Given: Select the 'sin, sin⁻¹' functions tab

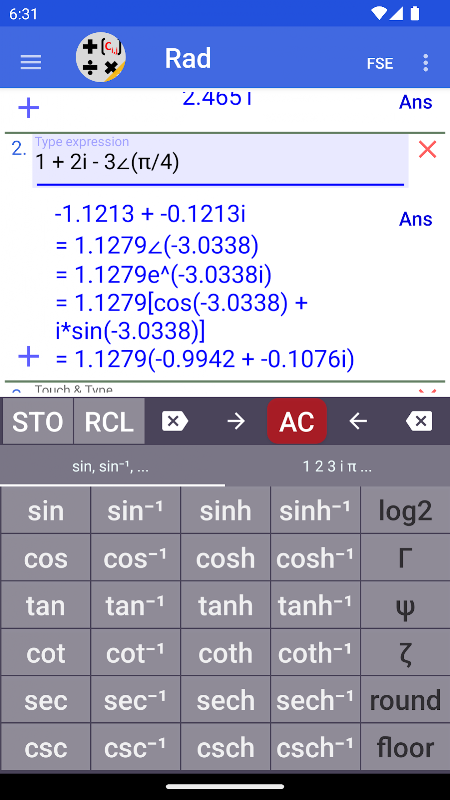Looking at the screenshot, I should pyautogui.click(x=111, y=466).
